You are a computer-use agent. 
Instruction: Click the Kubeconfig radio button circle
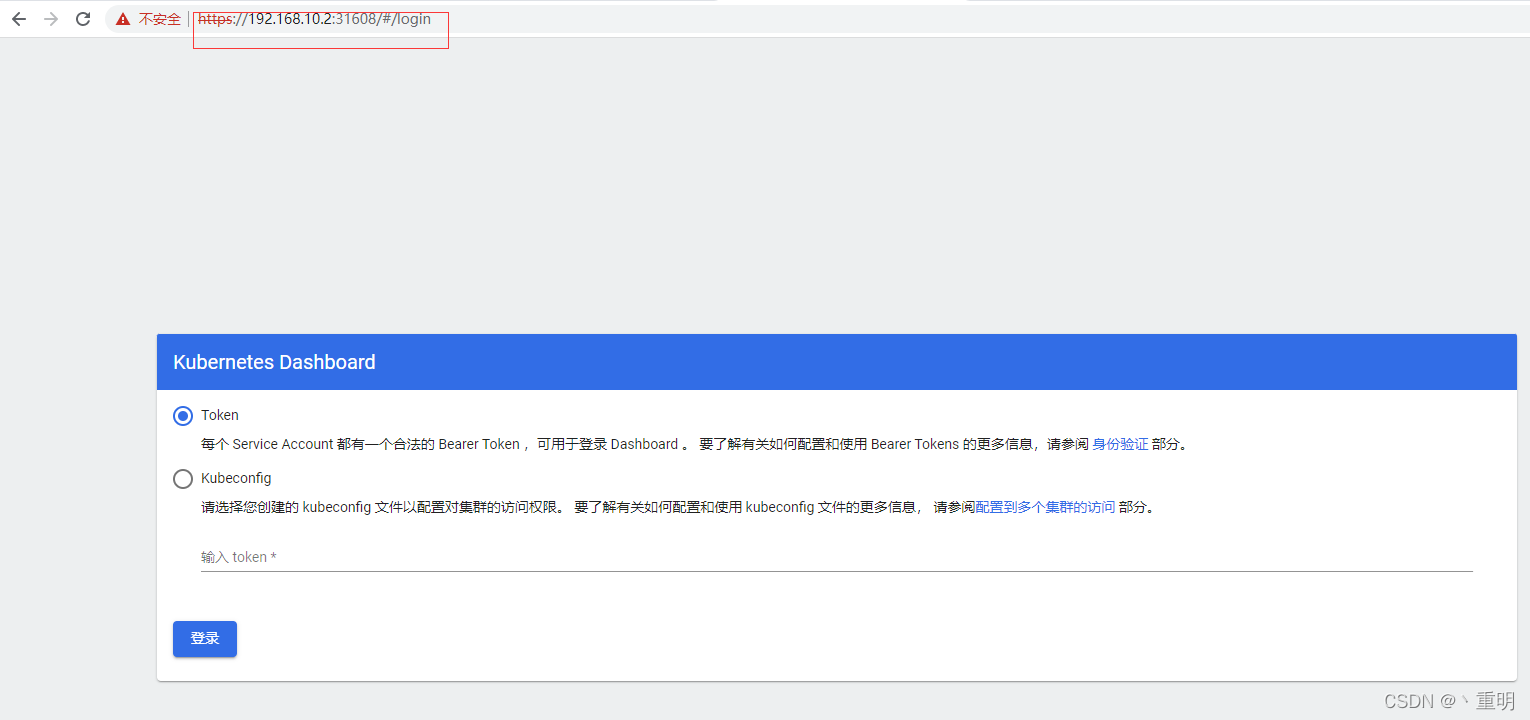click(182, 478)
